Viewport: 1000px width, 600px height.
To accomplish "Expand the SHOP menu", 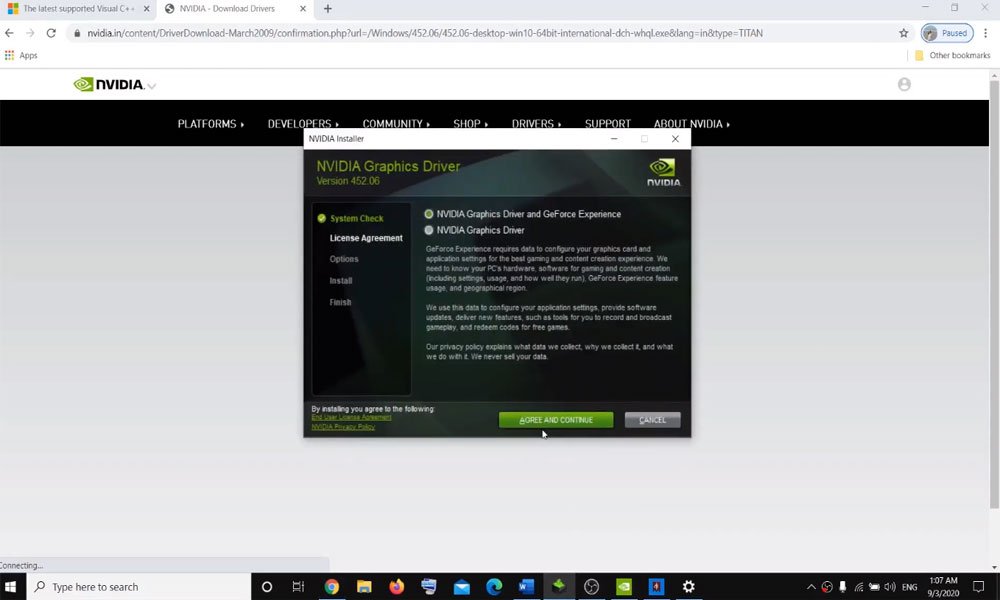I will coord(470,124).
